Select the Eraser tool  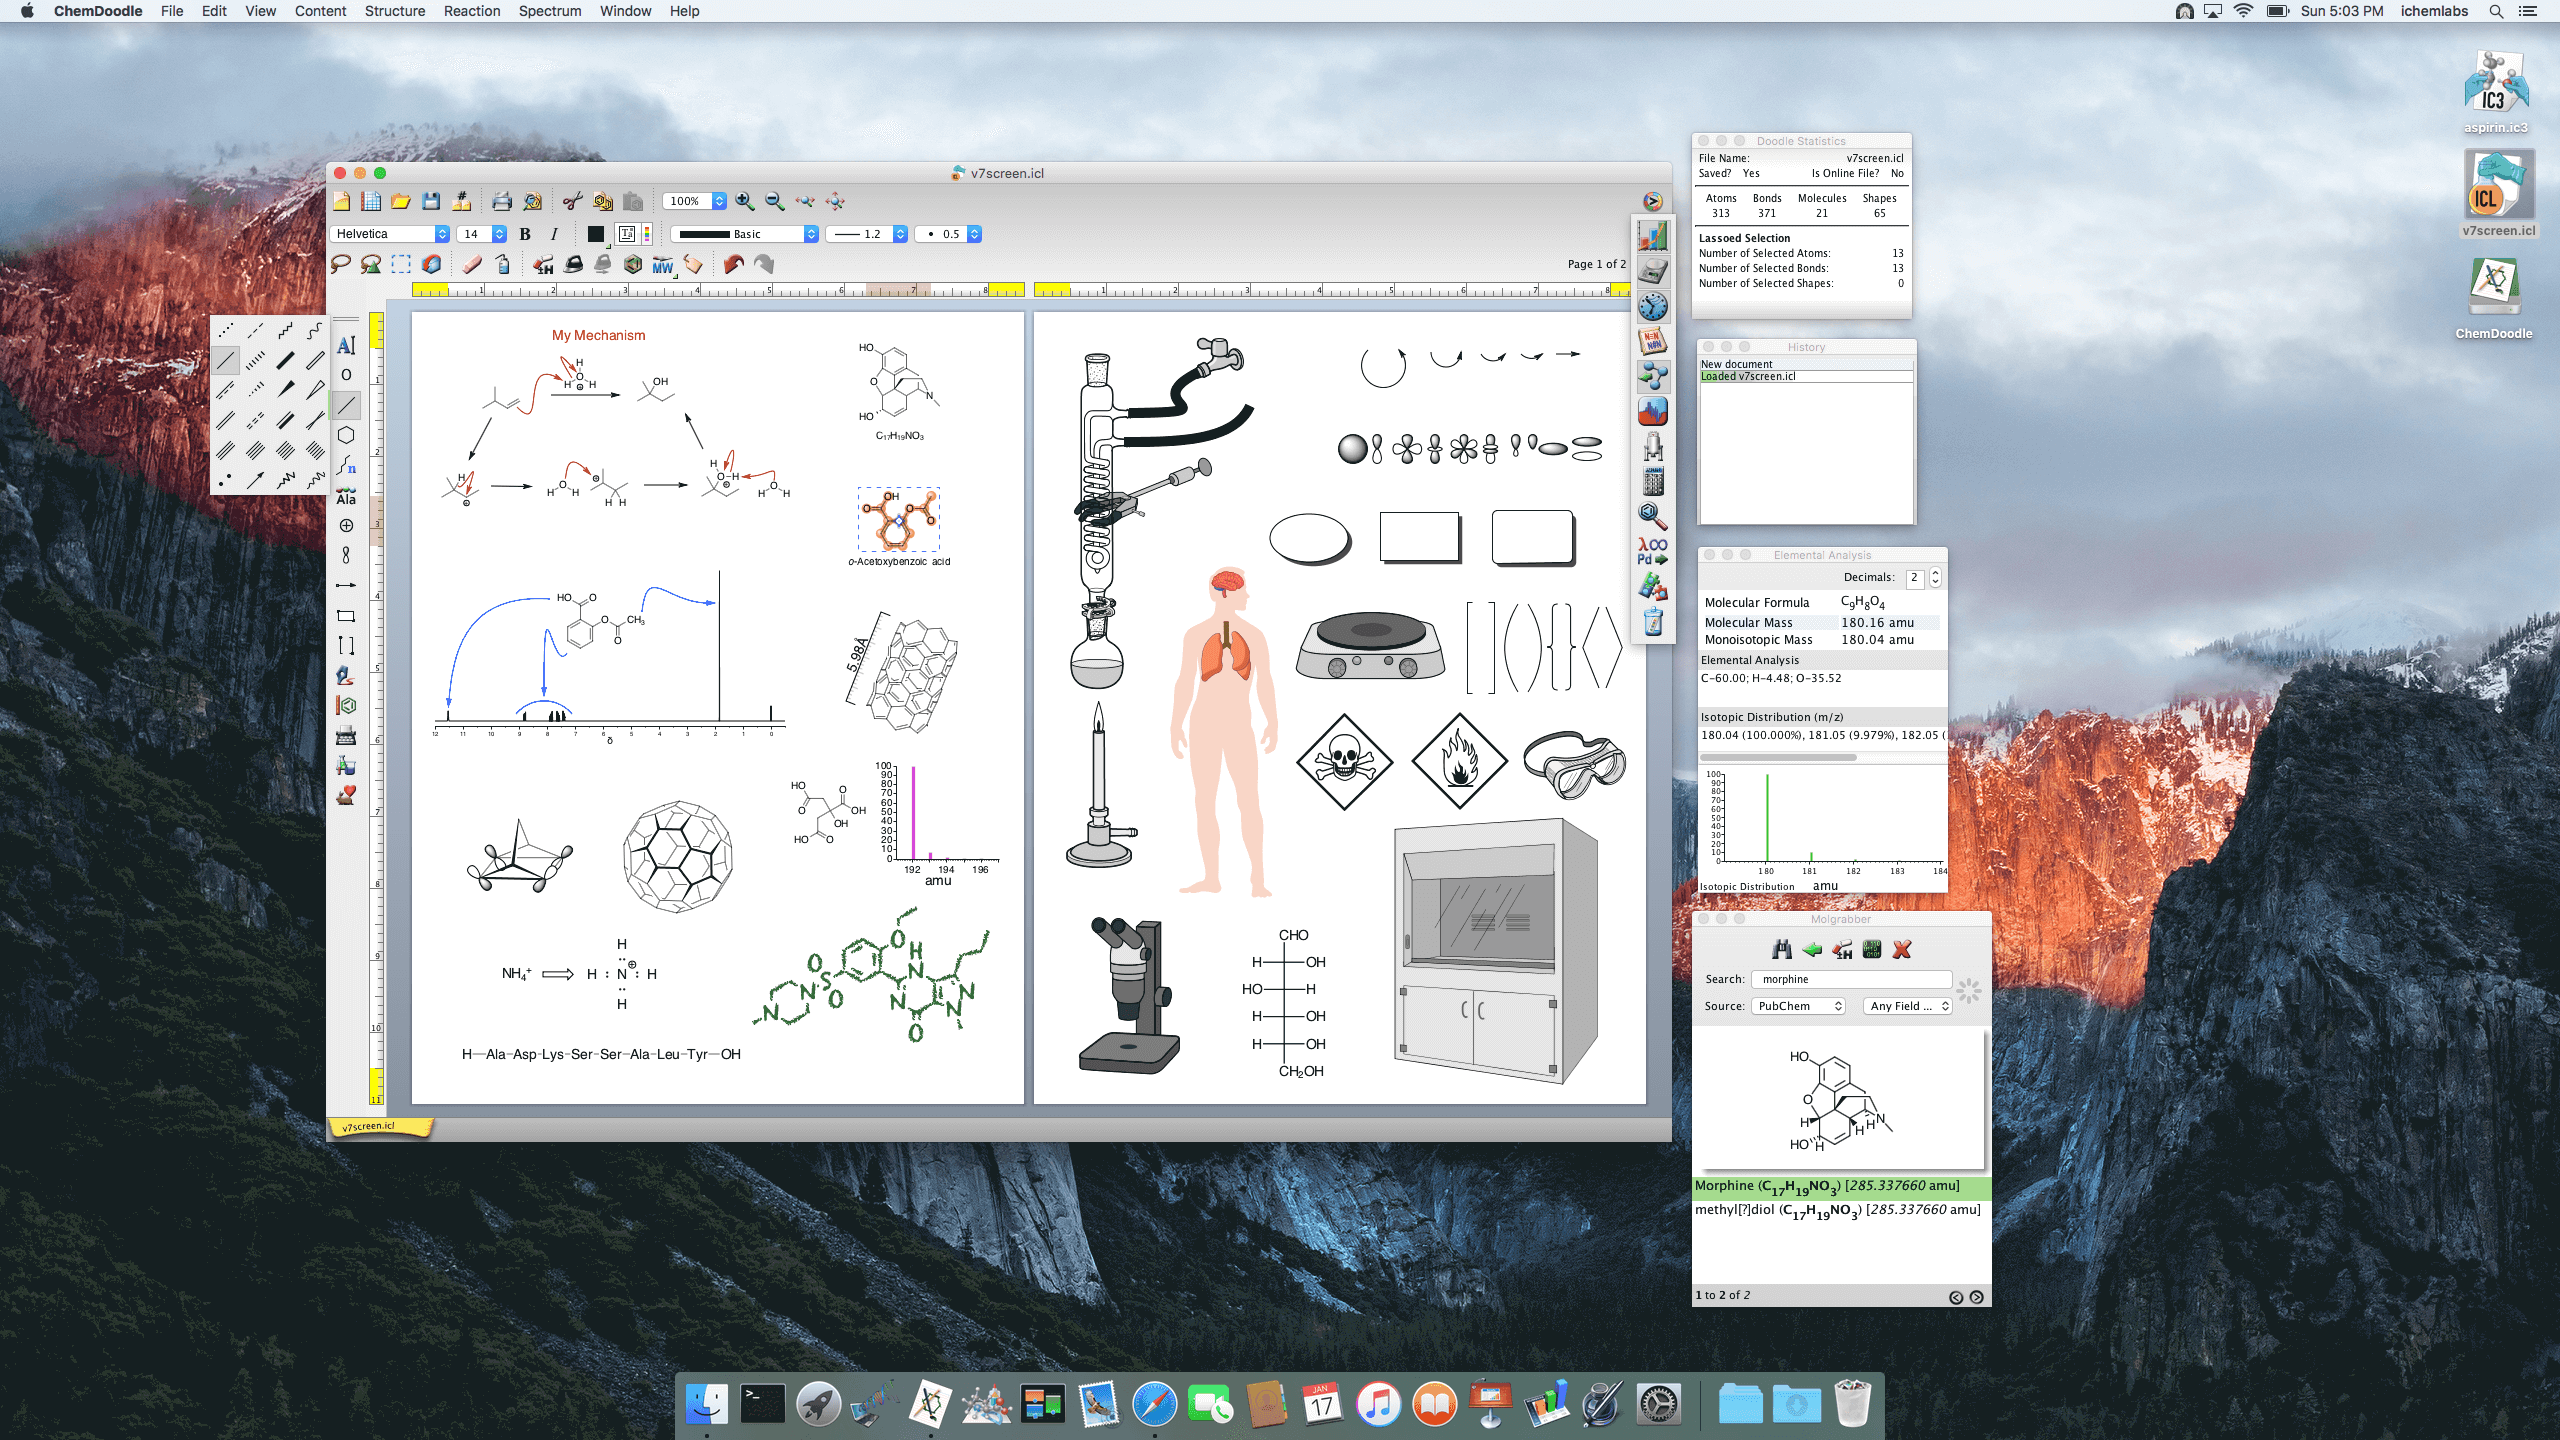click(471, 265)
